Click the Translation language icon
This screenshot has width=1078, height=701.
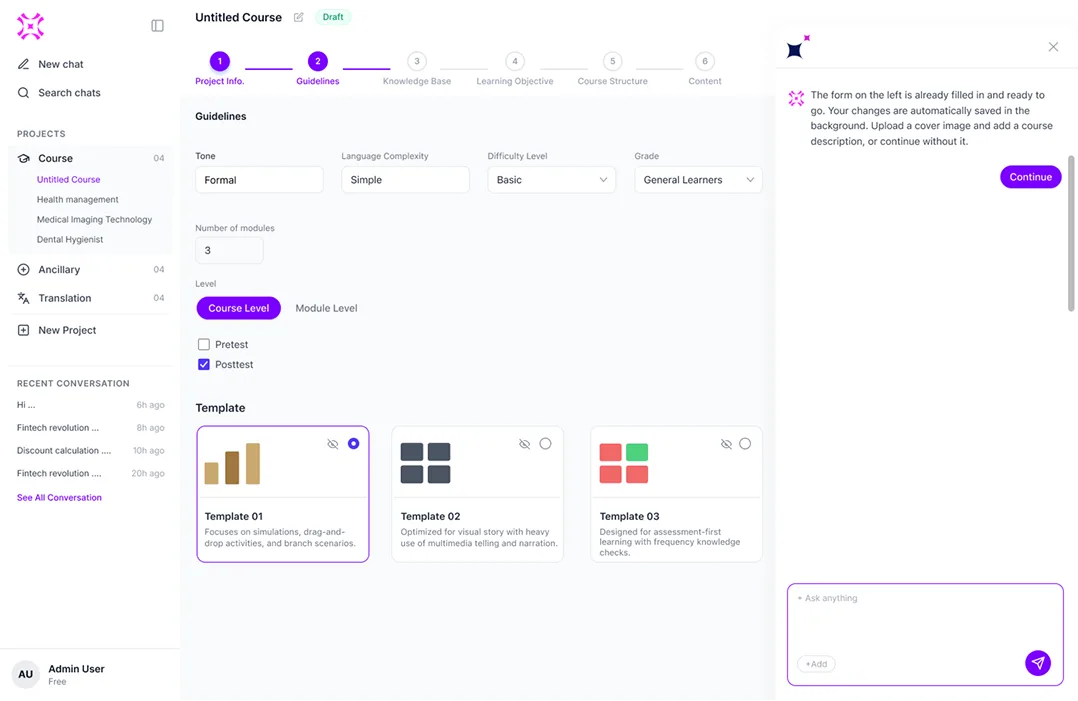[x=23, y=298]
